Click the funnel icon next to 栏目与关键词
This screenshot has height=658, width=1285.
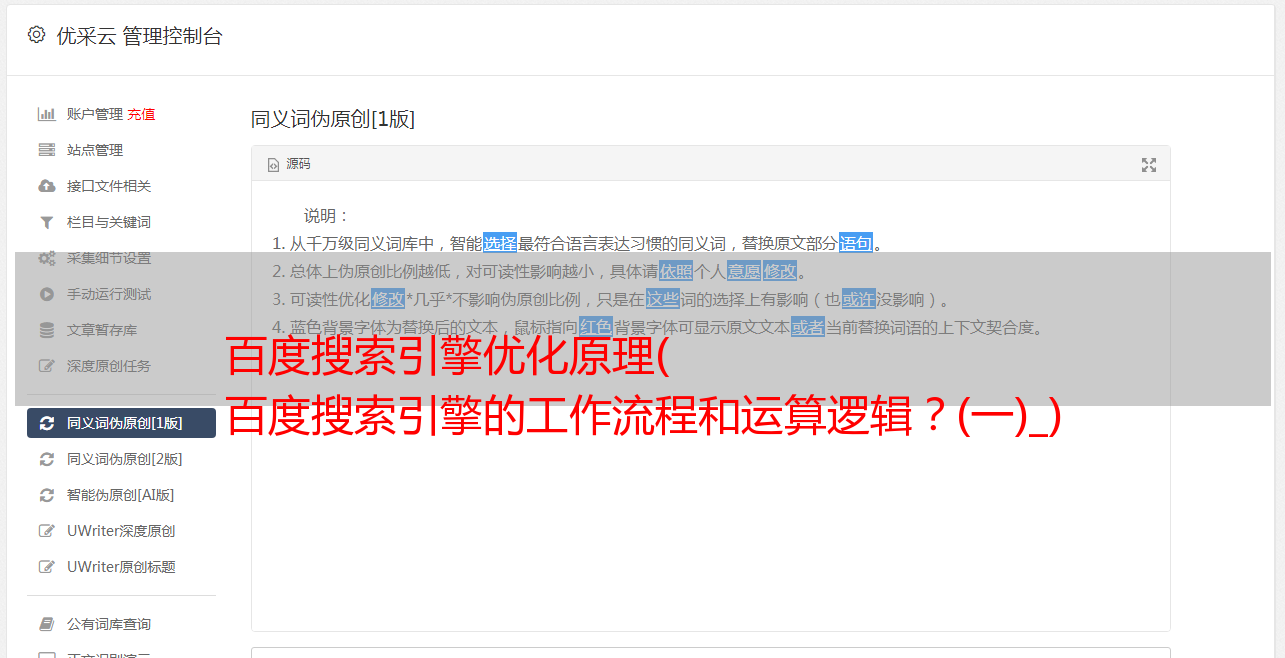(46, 222)
